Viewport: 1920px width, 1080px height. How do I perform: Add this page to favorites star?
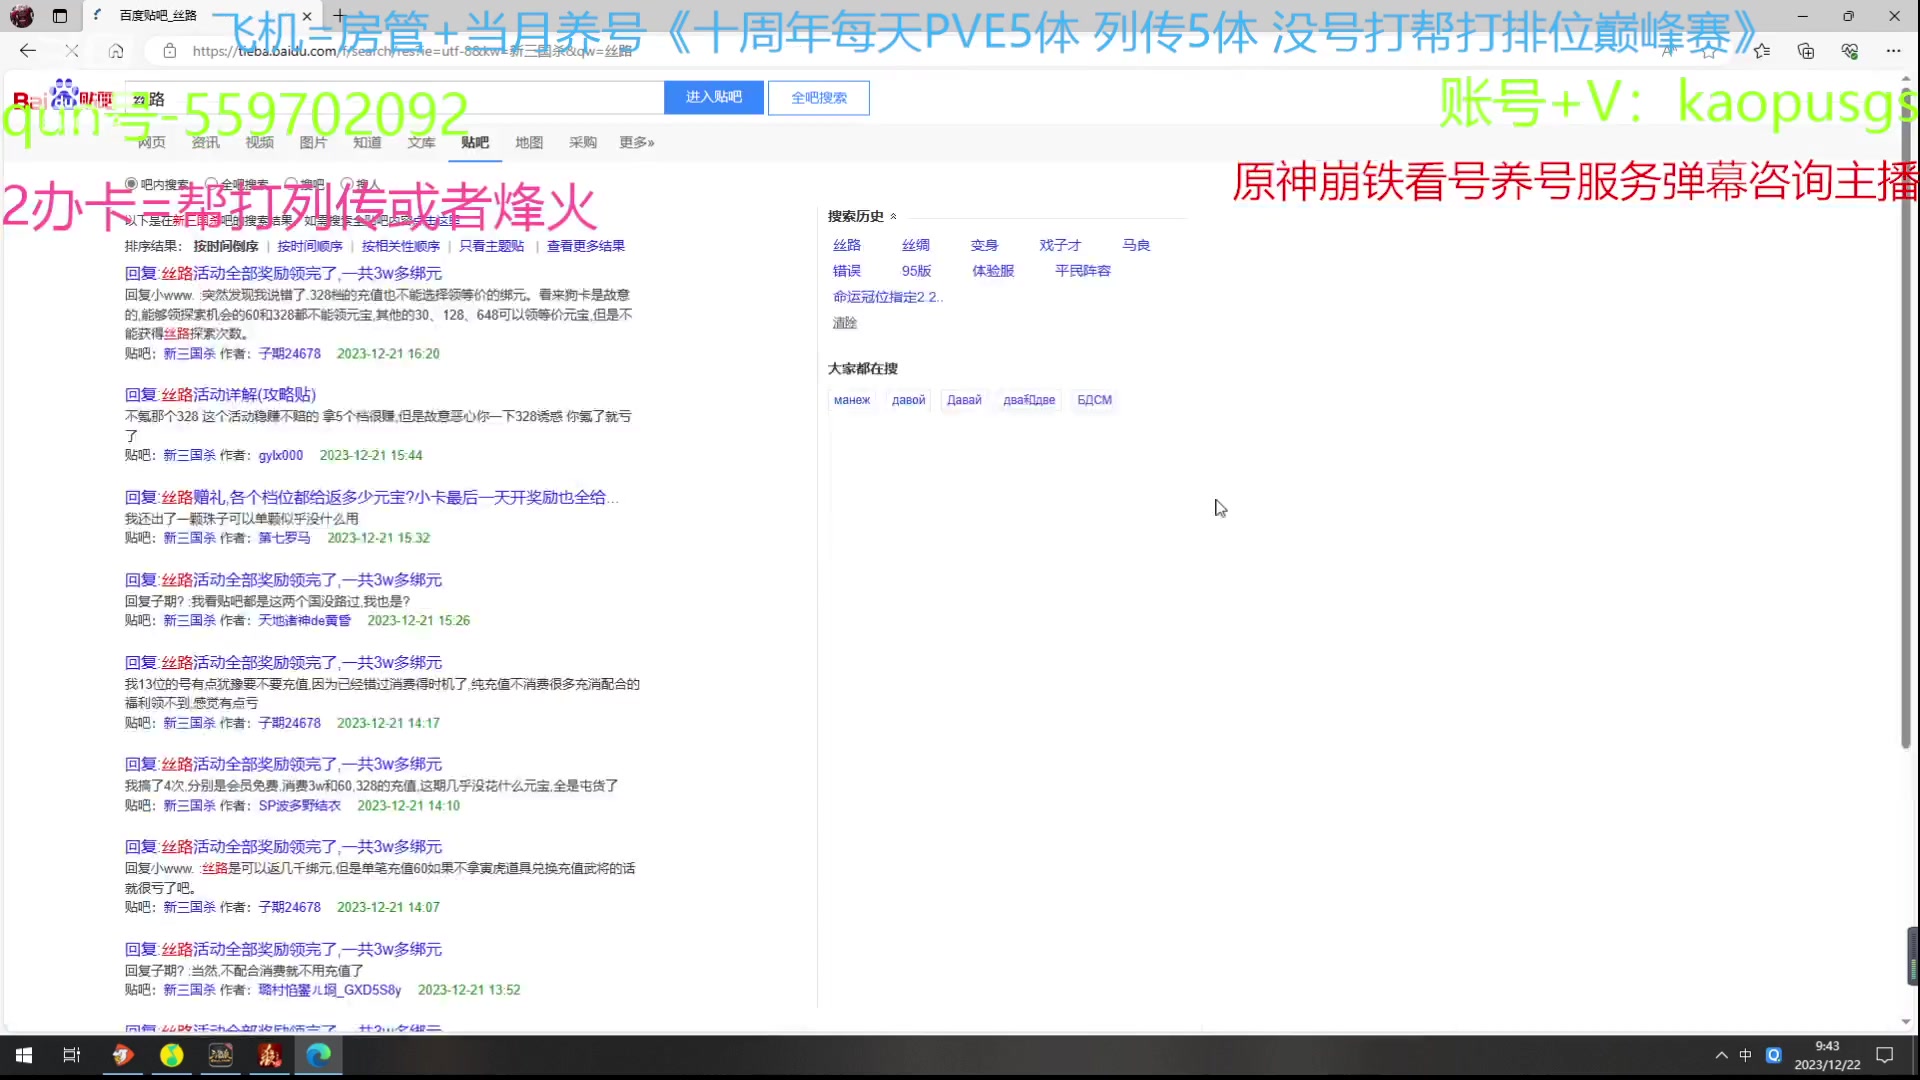pos(1709,50)
